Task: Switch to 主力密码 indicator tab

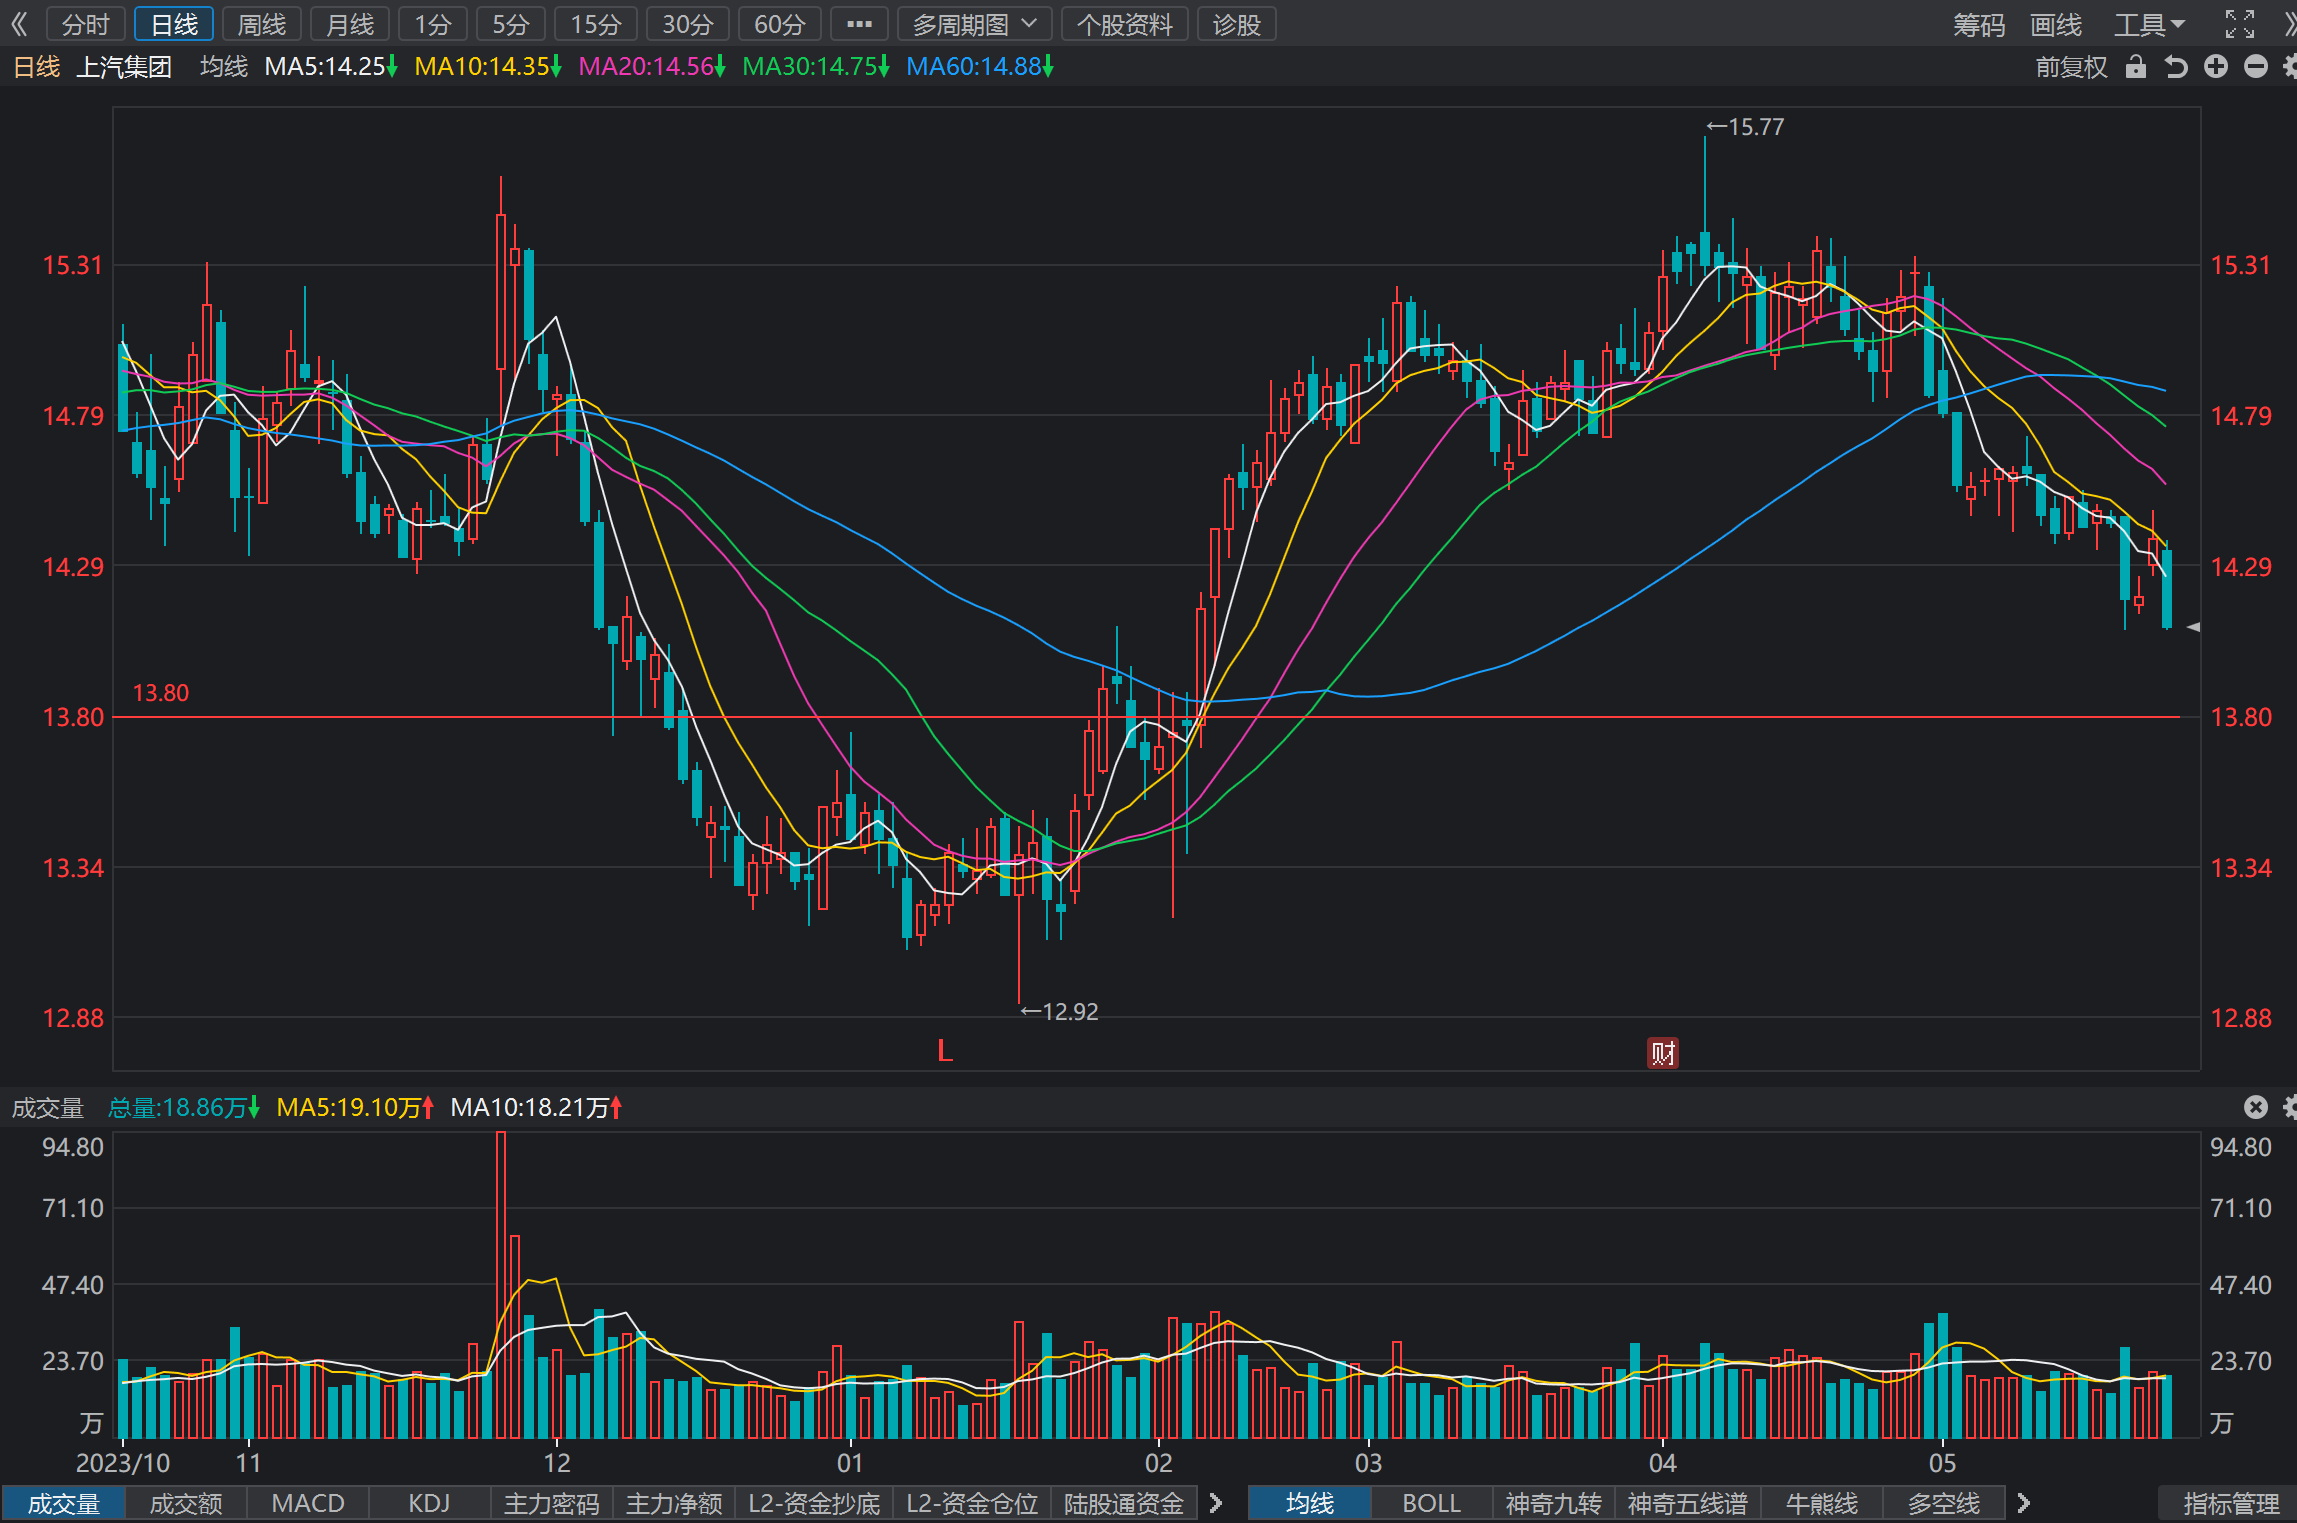Action: tap(552, 1504)
